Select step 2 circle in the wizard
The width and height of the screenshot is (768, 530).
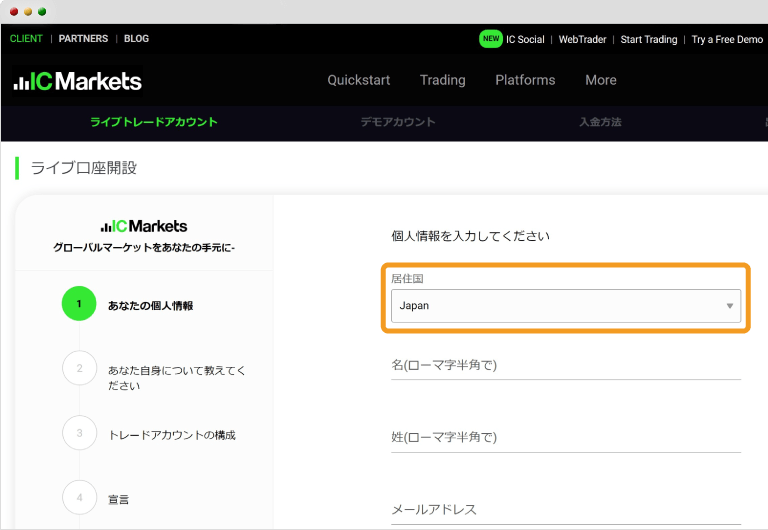(79, 368)
